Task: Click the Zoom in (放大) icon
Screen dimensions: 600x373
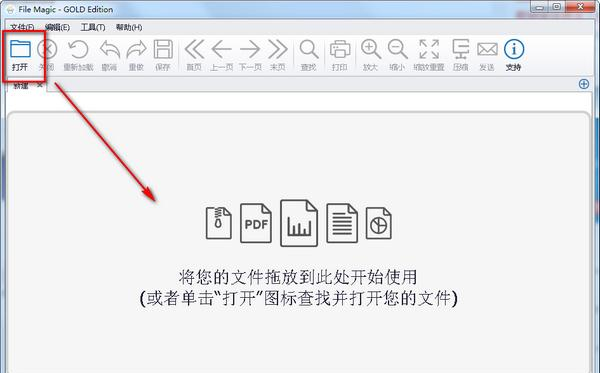Action: (x=371, y=49)
